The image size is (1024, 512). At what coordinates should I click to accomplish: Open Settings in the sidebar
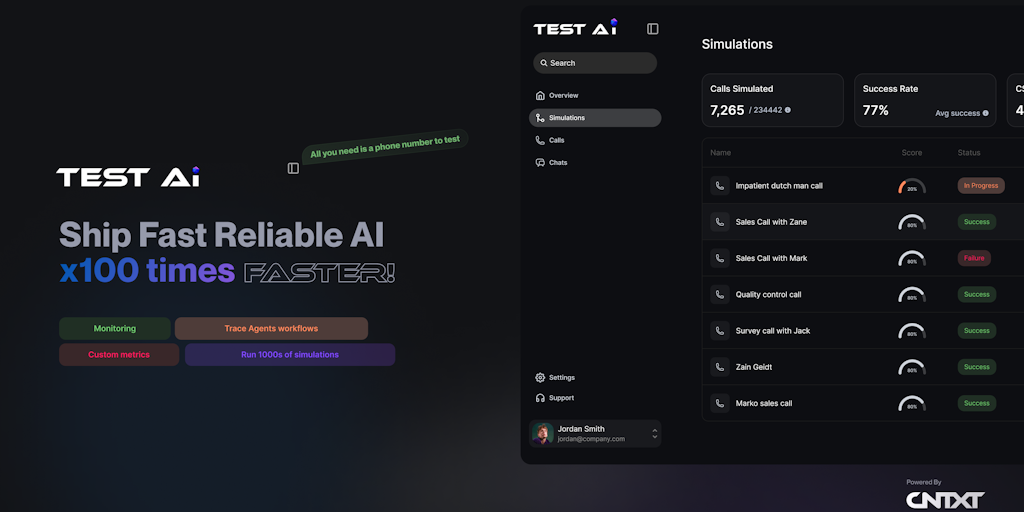click(595, 377)
